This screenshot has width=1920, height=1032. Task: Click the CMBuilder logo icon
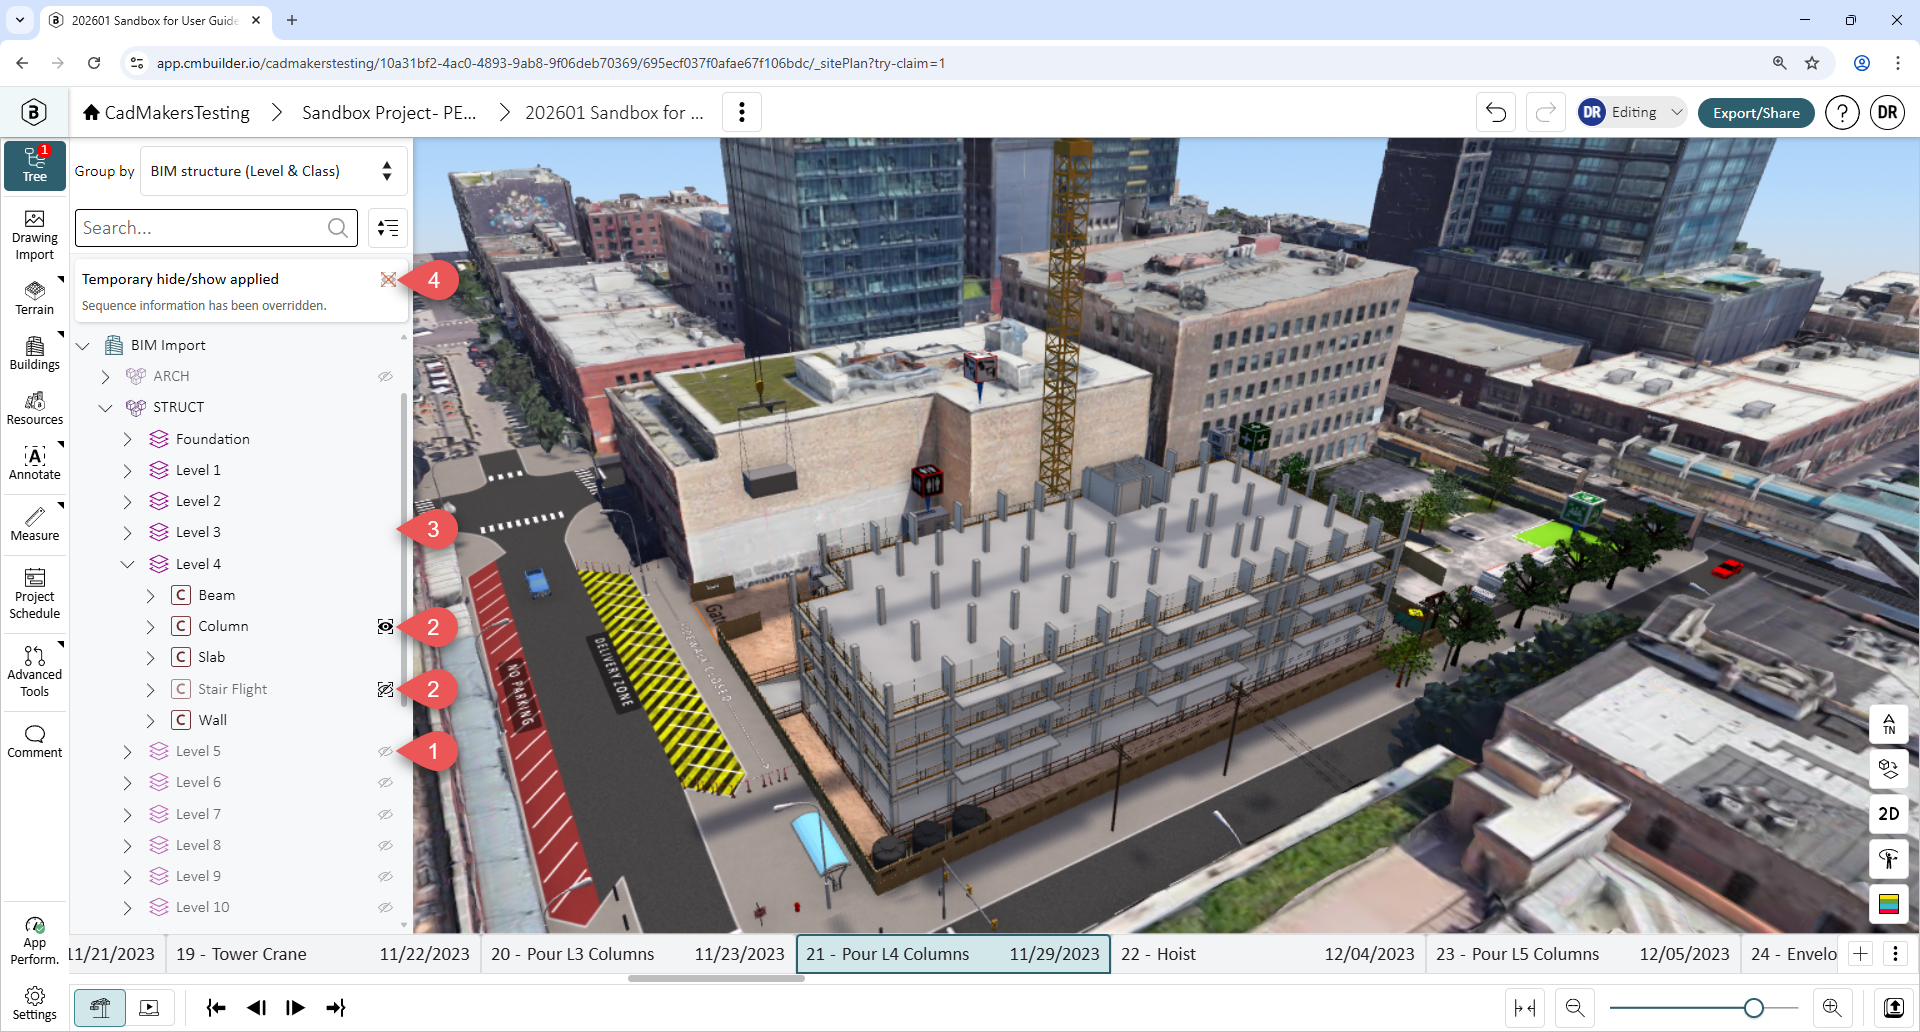click(x=34, y=112)
